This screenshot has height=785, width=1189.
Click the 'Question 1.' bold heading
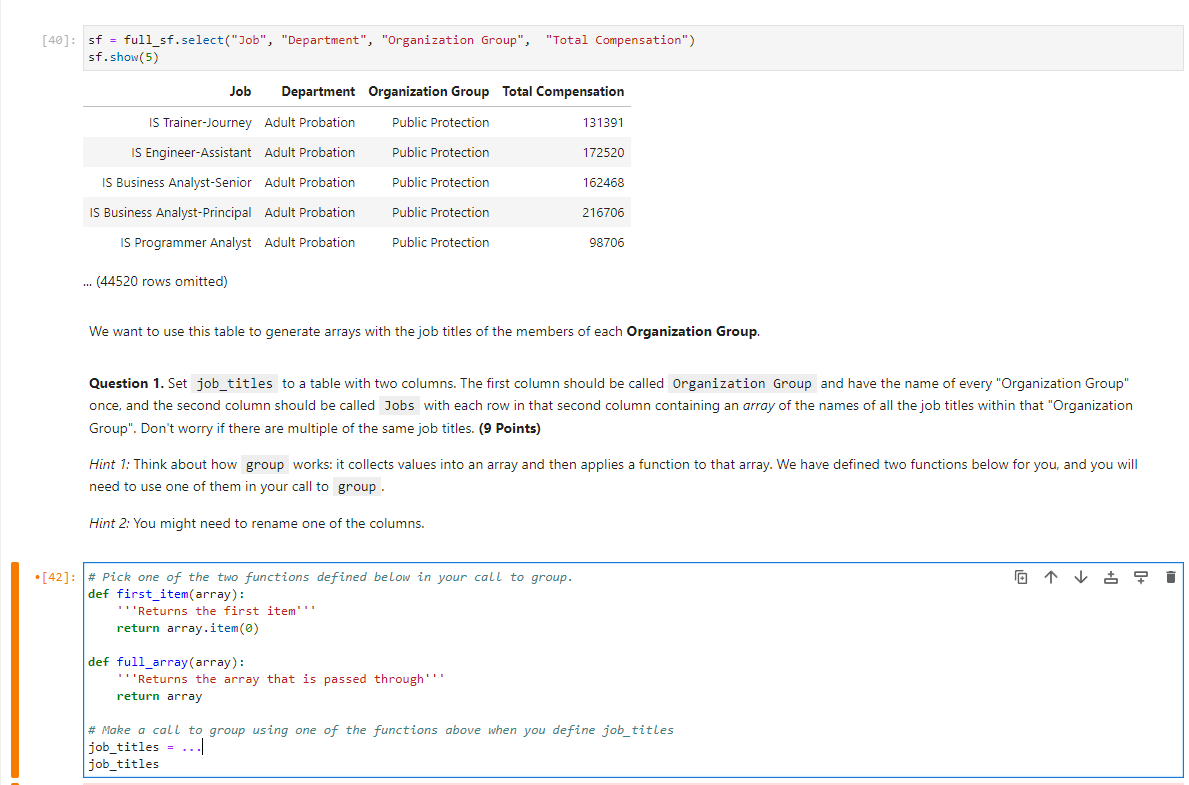126,383
